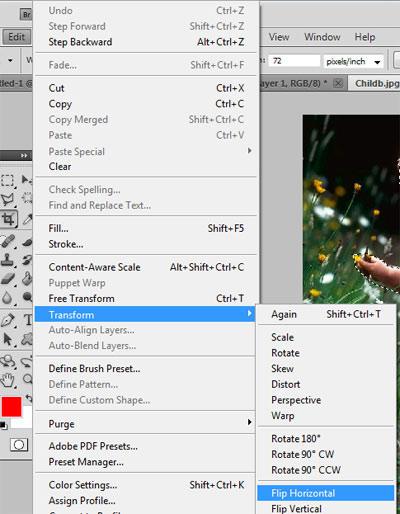Click the resolution field showing 72
The width and height of the screenshot is (400, 514).
[x=295, y=61]
